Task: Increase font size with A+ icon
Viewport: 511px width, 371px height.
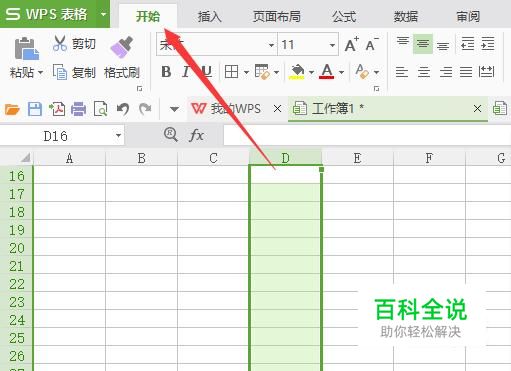Action: [351, 45]
